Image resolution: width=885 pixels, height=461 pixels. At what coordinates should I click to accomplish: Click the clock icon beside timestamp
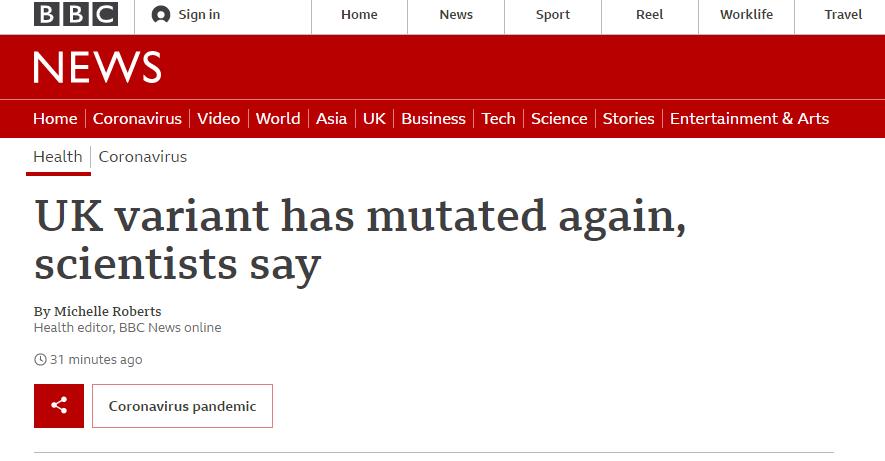[40, 360]
